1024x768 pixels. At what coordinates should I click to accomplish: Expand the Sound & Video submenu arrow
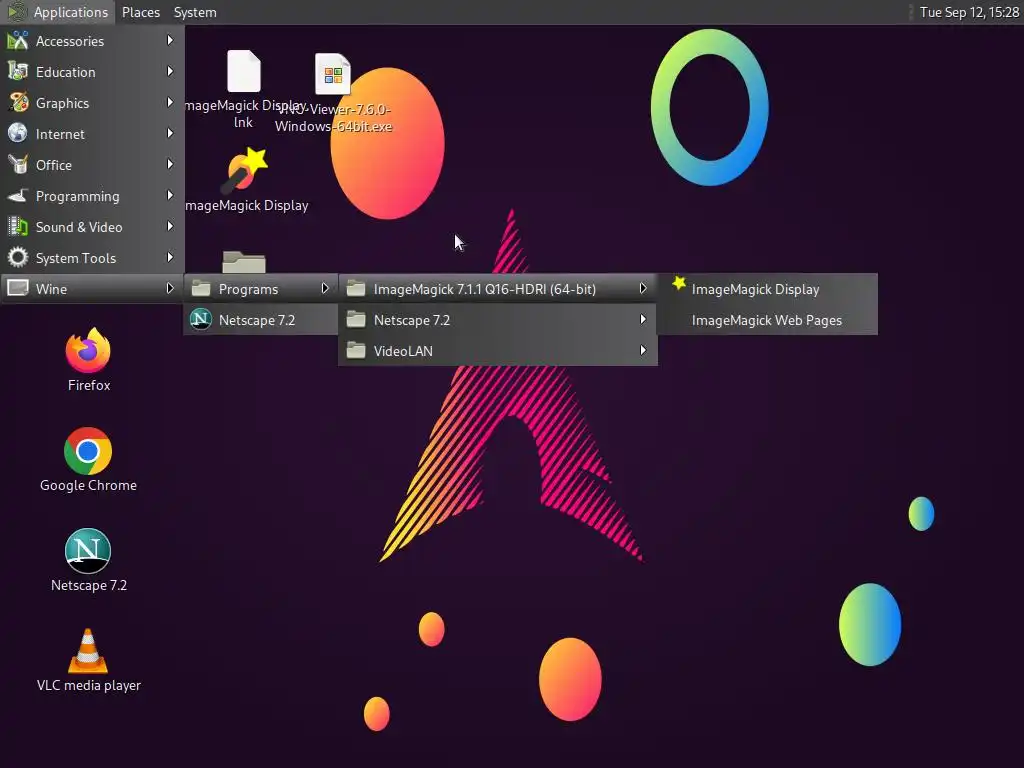click(x=170, y=227)
